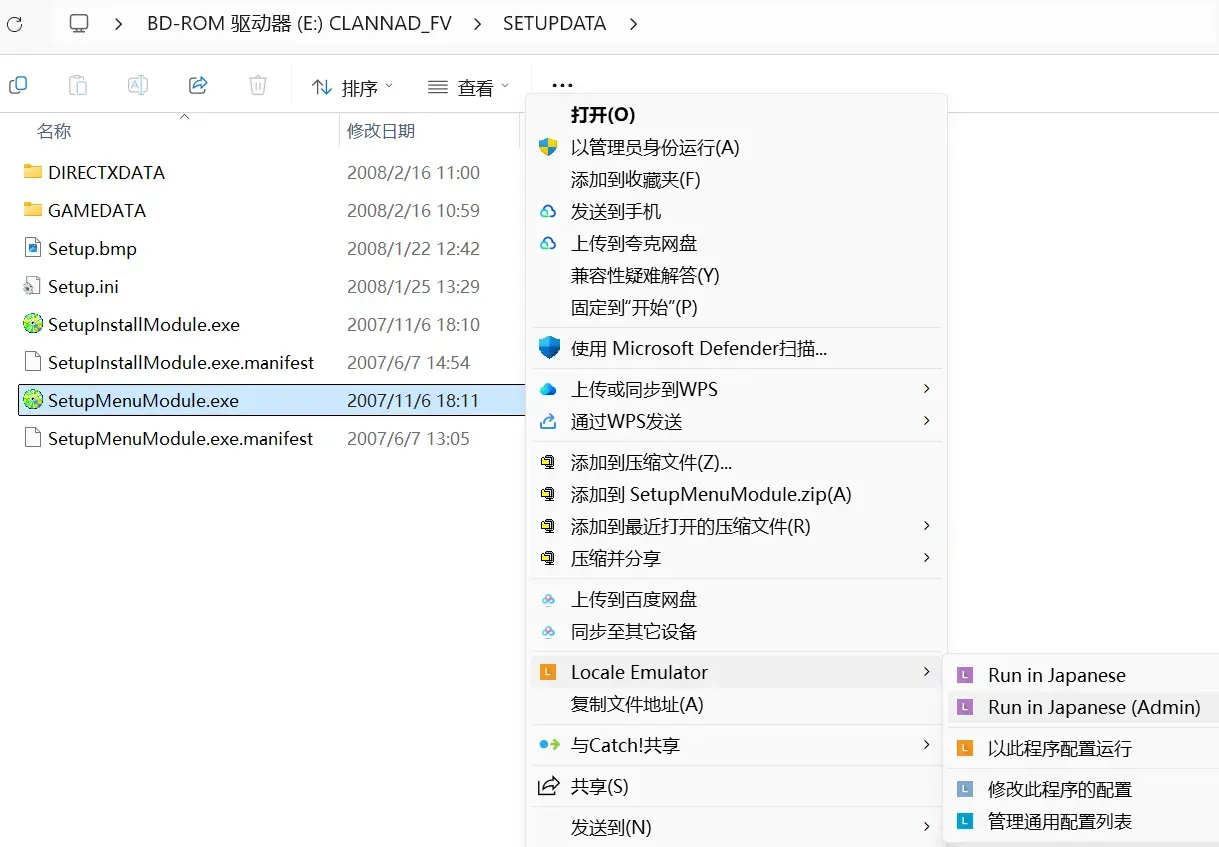The height and width of the screenshot is (847, 1219).
Task: Click the share icon in toolbar
Action: pyautogui.click(x=198, y=86)
